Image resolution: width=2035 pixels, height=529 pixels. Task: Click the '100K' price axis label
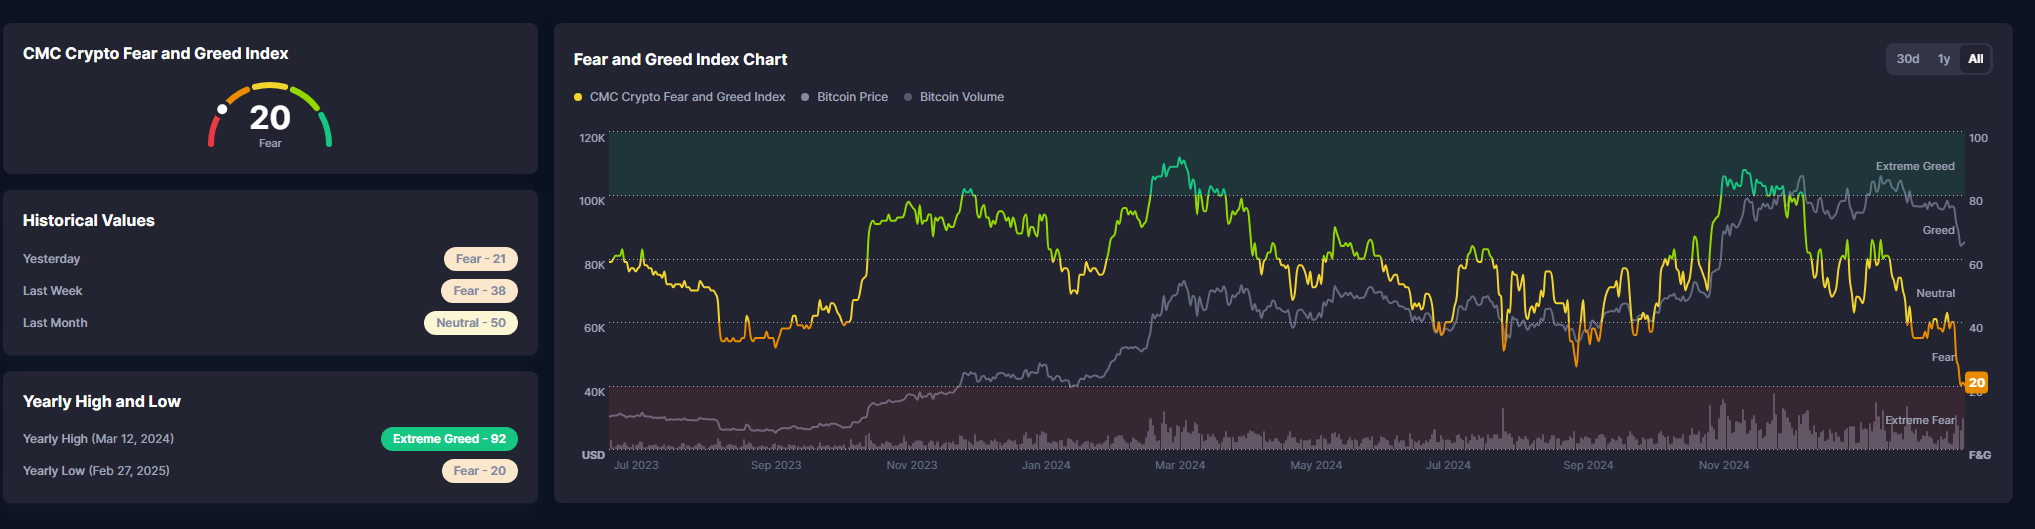click(x=592, y=201)
